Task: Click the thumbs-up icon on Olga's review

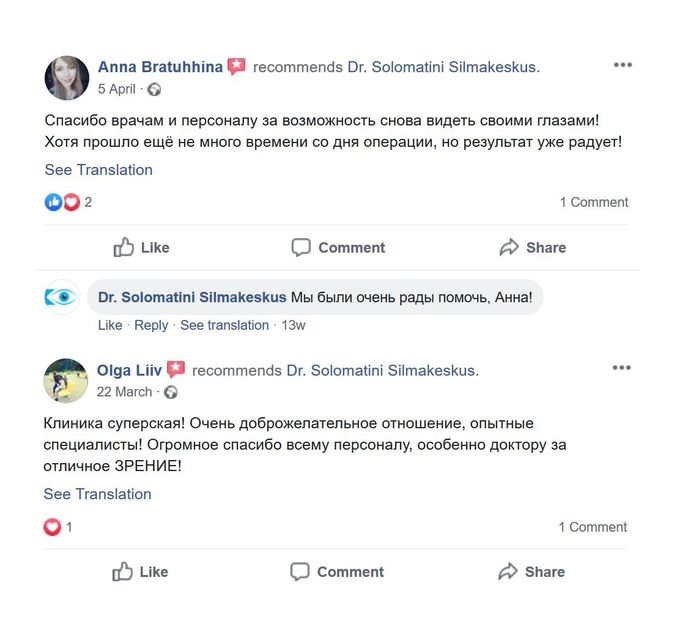Action: coord(122,571)
